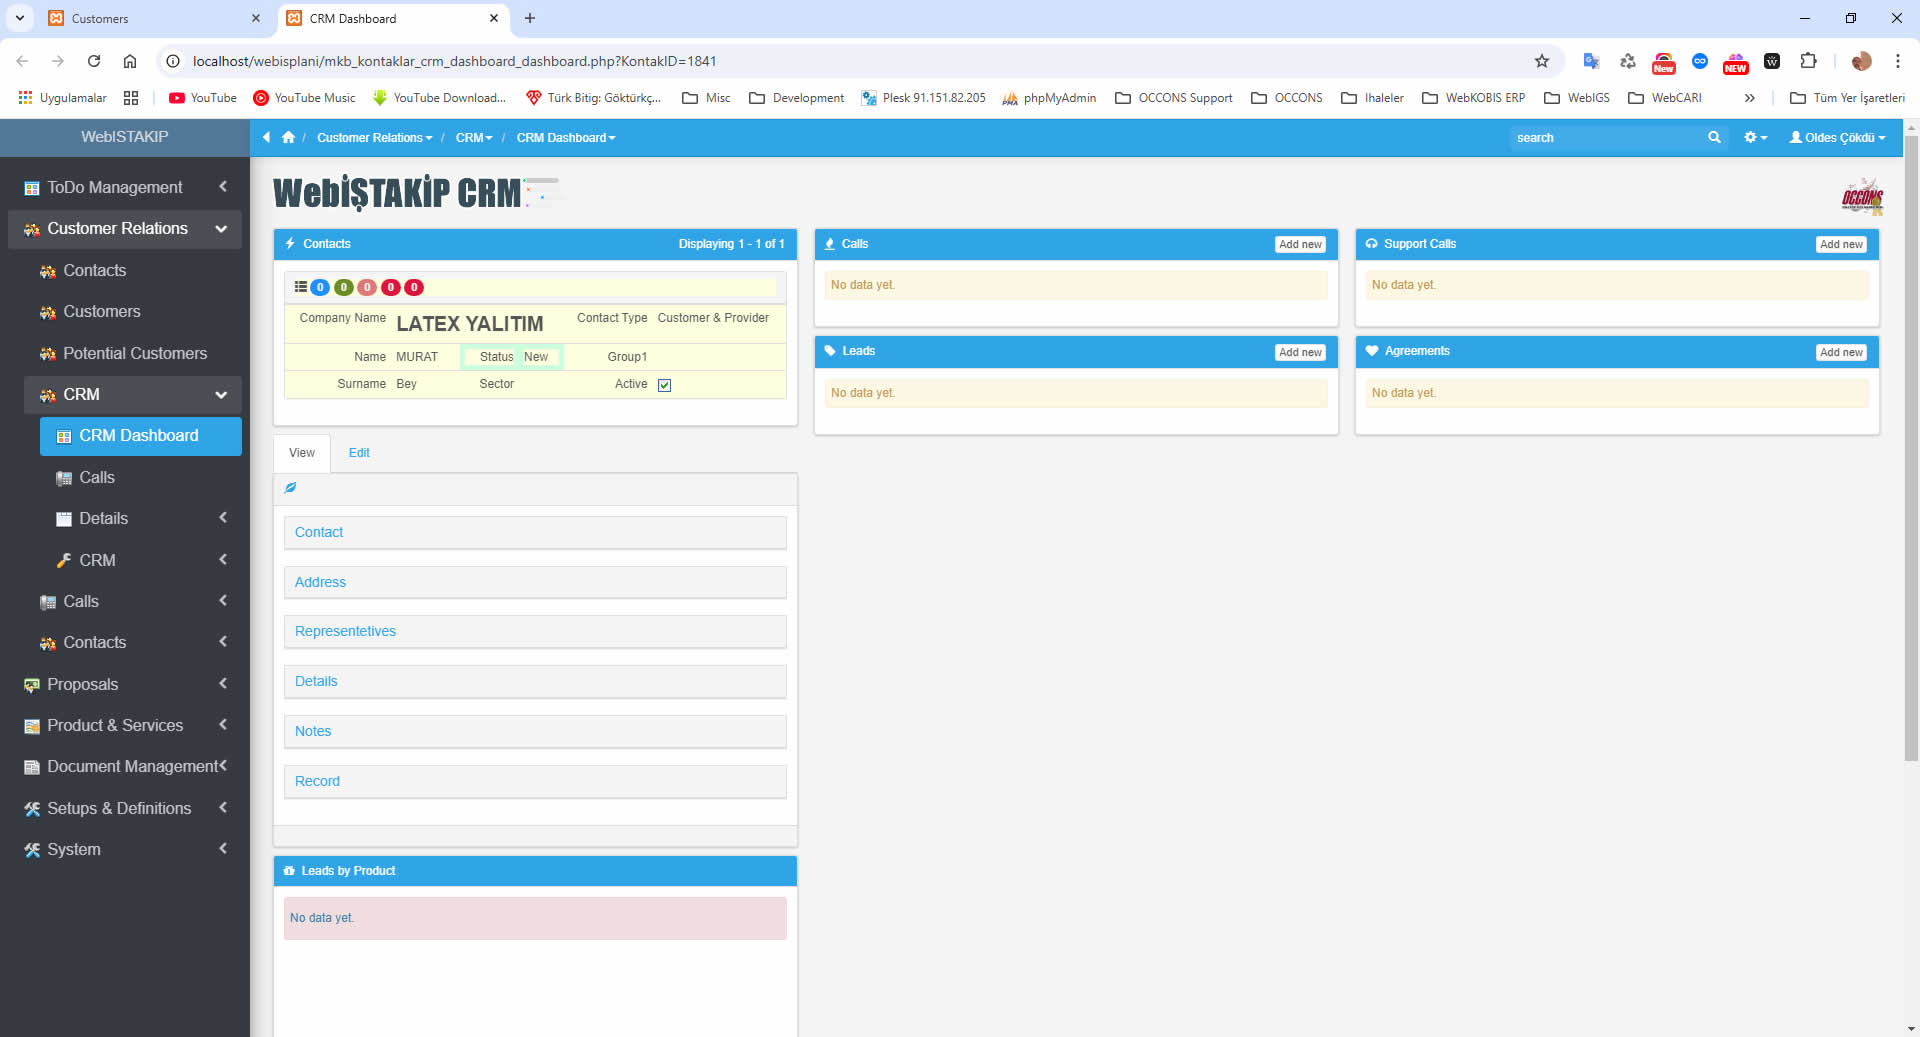This screenshot has width=1920, height=1037.
Task: Add new entry in Support Calls panel
Action: pos(1841,244)
